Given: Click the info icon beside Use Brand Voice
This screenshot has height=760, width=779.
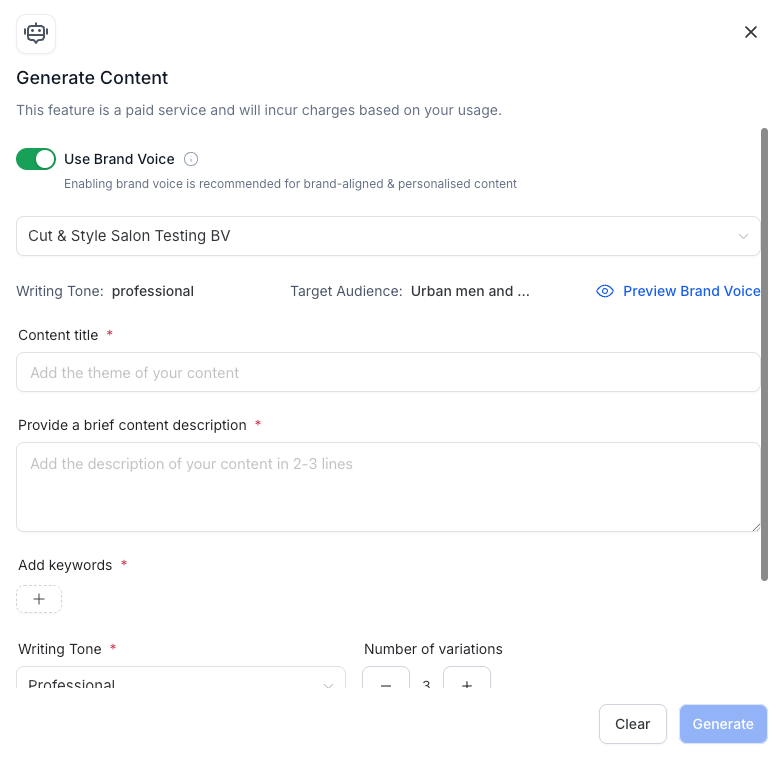Looking at the screenshot, I should [192, 159].
